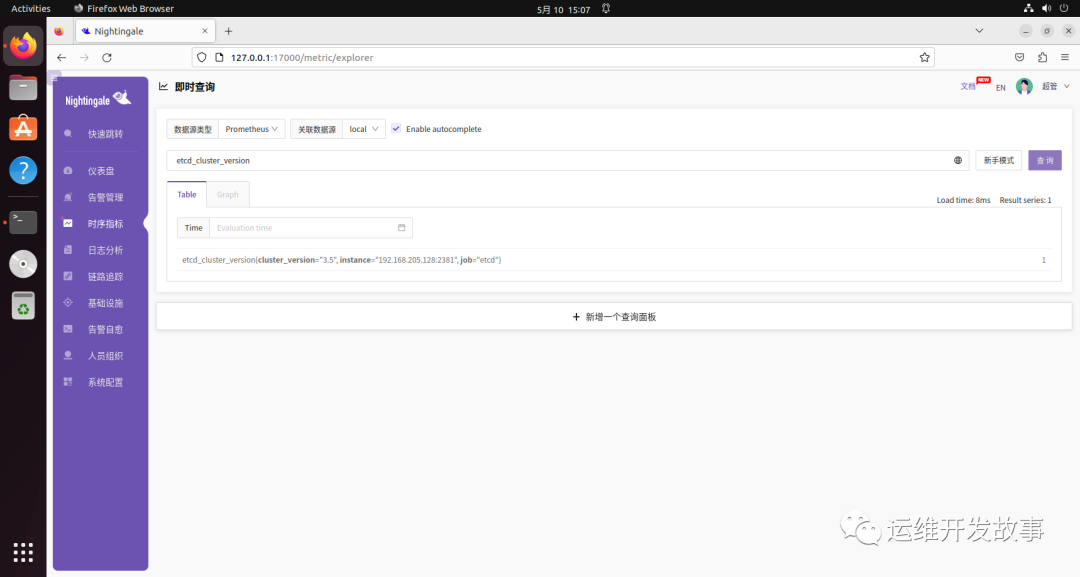Reload the page with refresh icon
This screenshot has height=577, width=1080.
107,58
